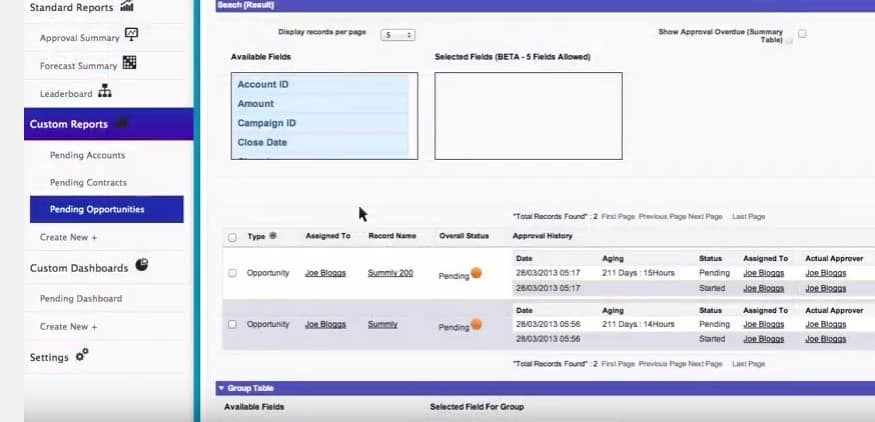875x422 pixels.
Task: Click the Leaderboard hierarchy icon
Action: pyautogui.click(x=105, y=93)
